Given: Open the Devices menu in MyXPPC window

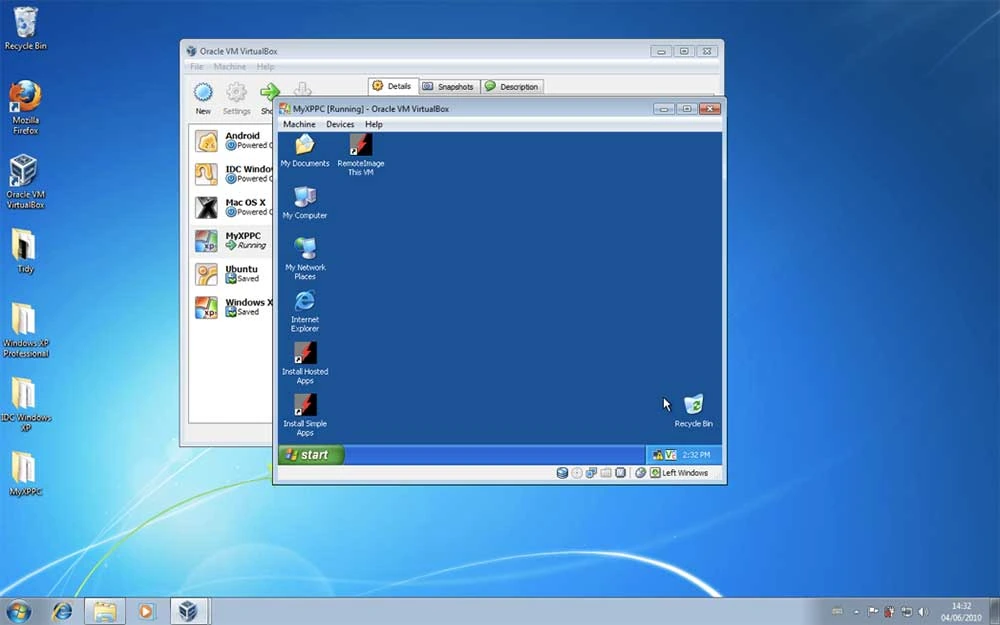Looking at the screenshot, I should 340,124.
